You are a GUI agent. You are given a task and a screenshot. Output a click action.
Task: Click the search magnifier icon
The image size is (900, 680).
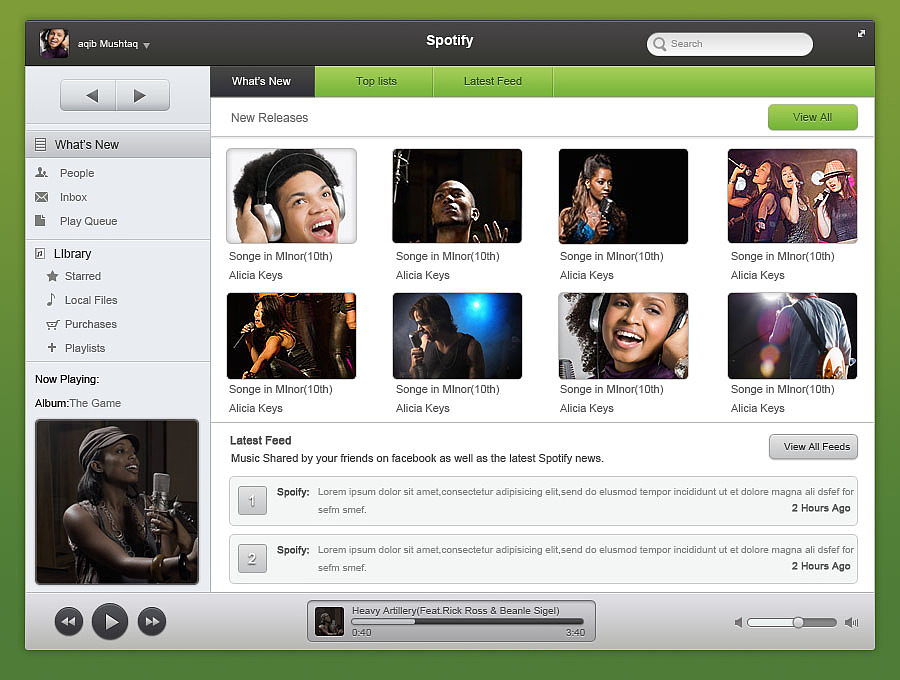coord(660,44)
